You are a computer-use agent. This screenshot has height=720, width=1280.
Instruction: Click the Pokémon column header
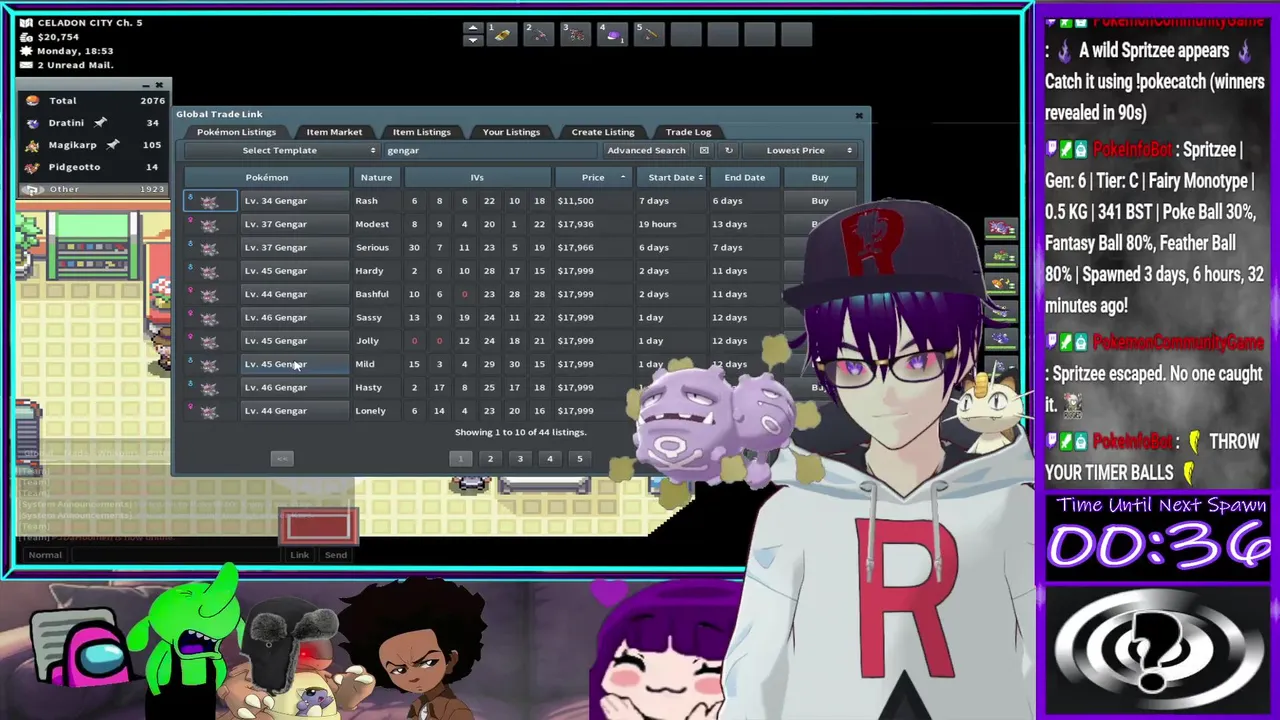point(267,177)
